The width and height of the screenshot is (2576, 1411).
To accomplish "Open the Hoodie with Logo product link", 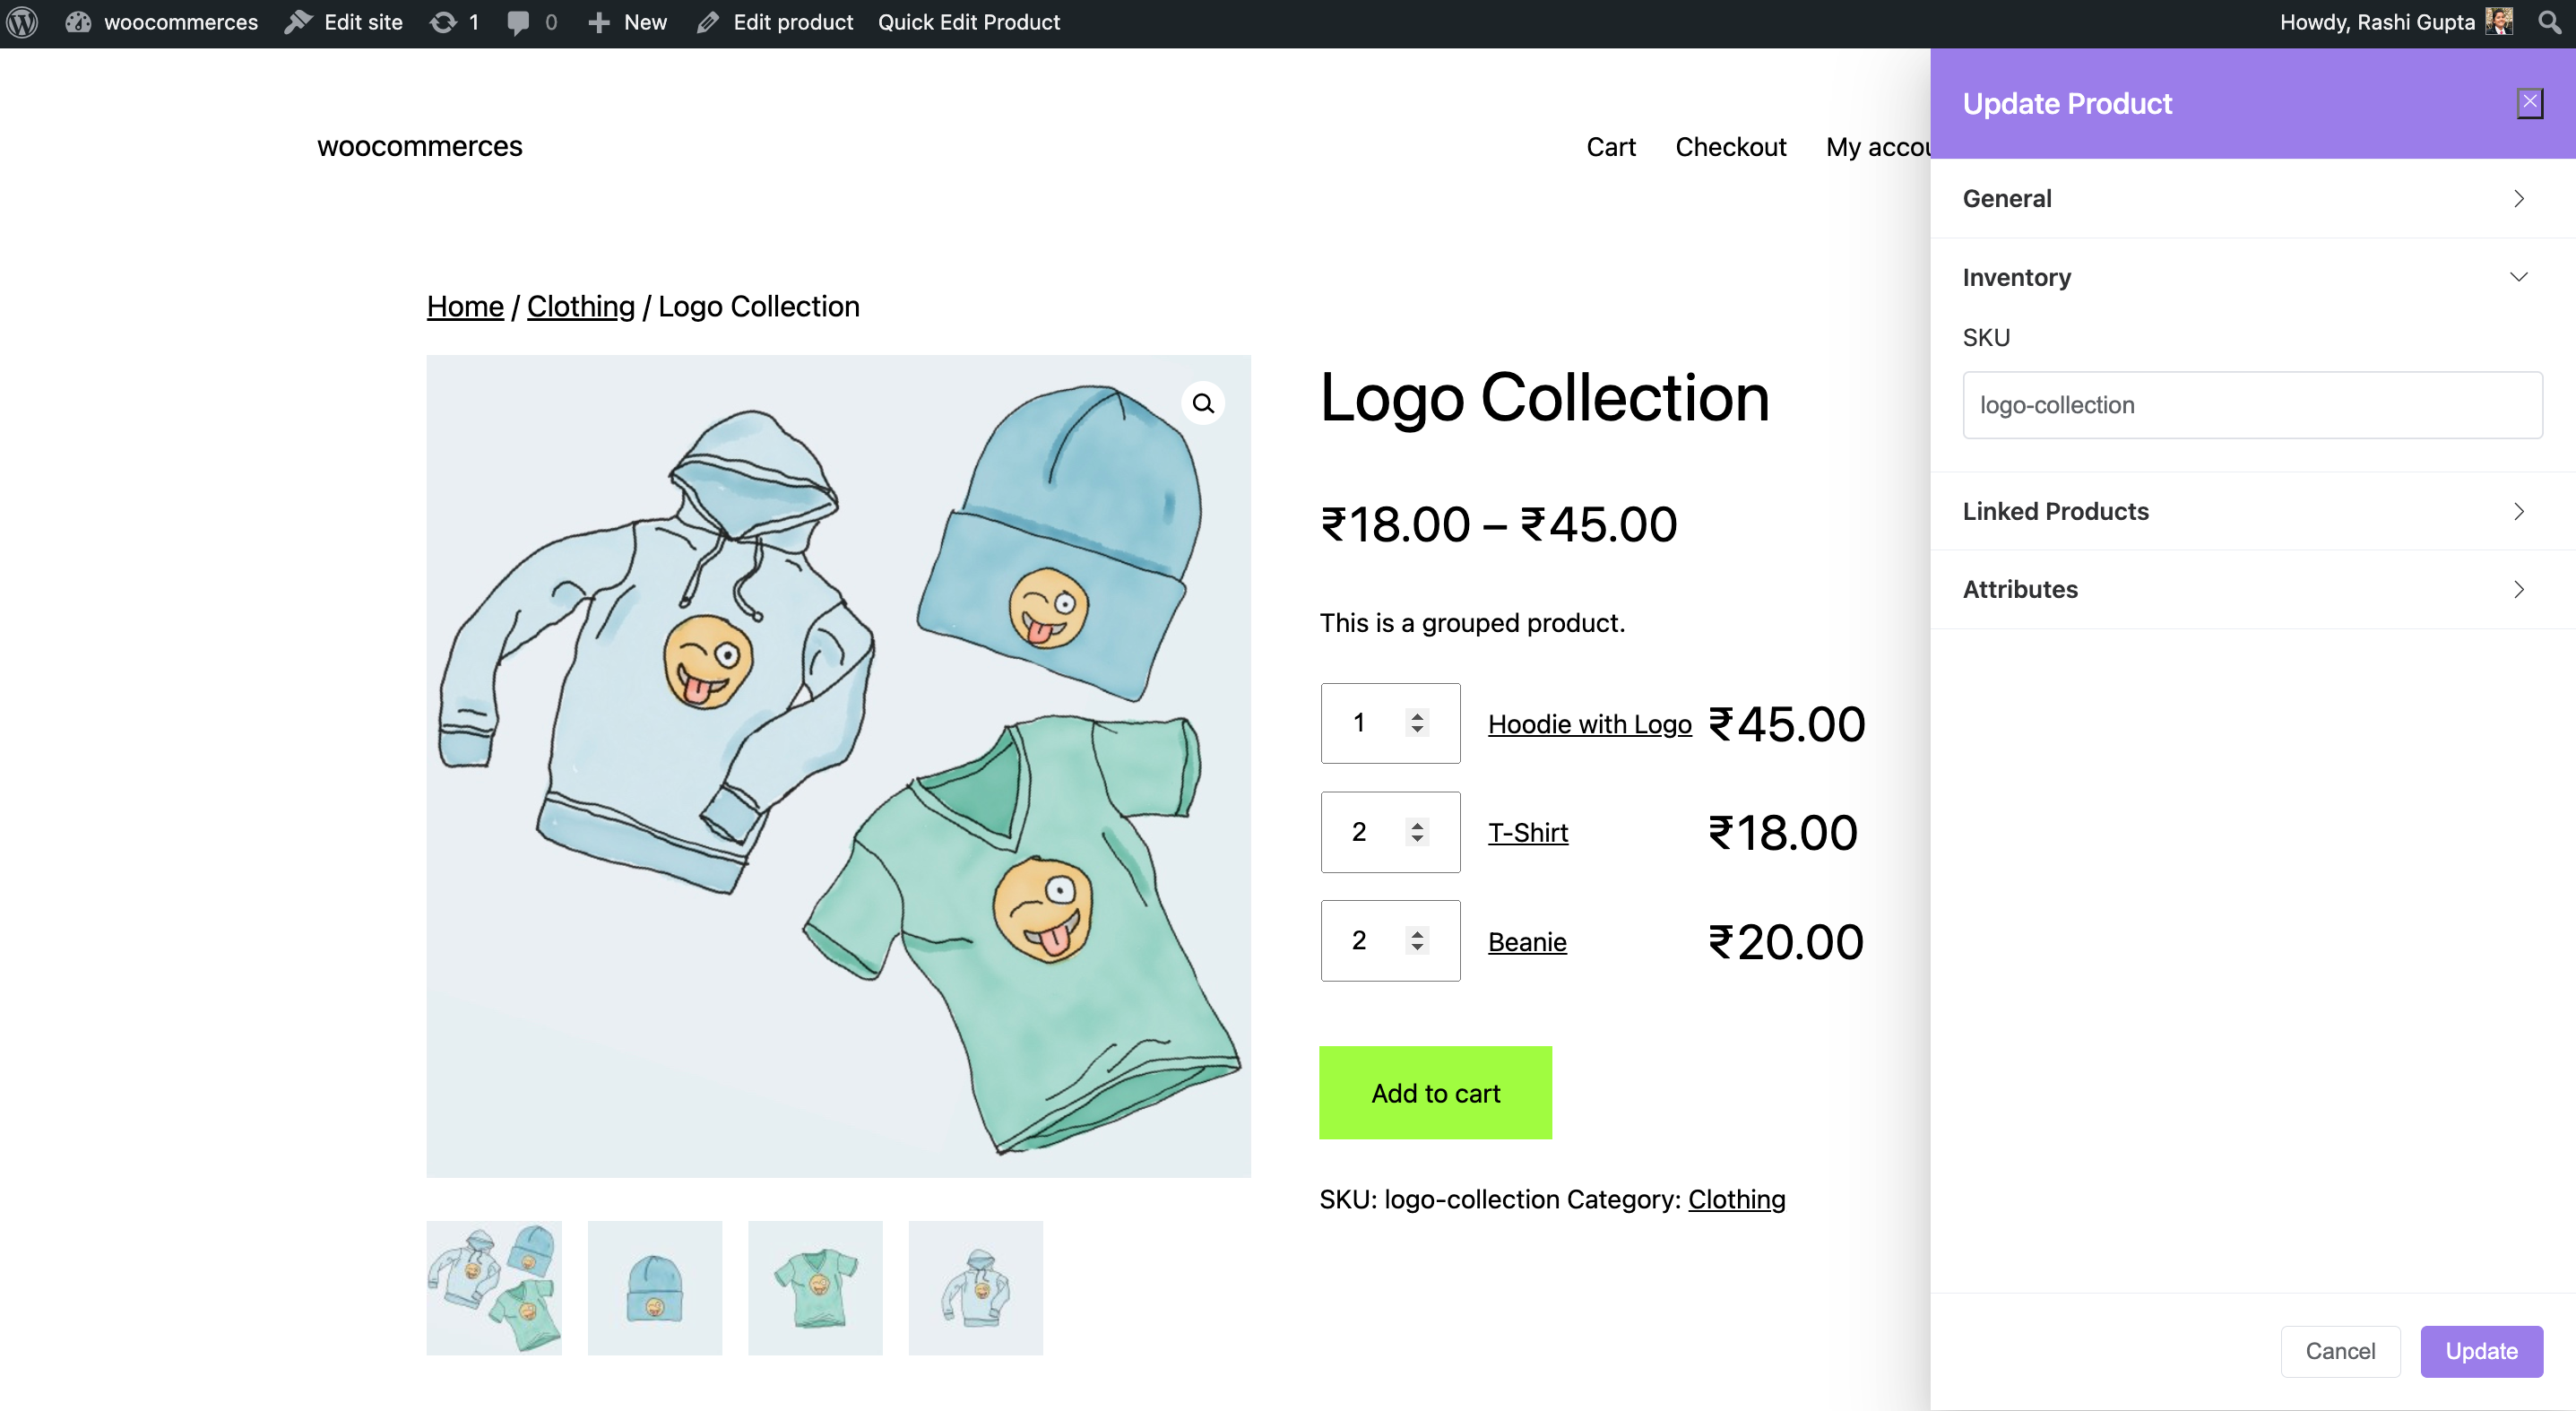I will coord(1590,725).
